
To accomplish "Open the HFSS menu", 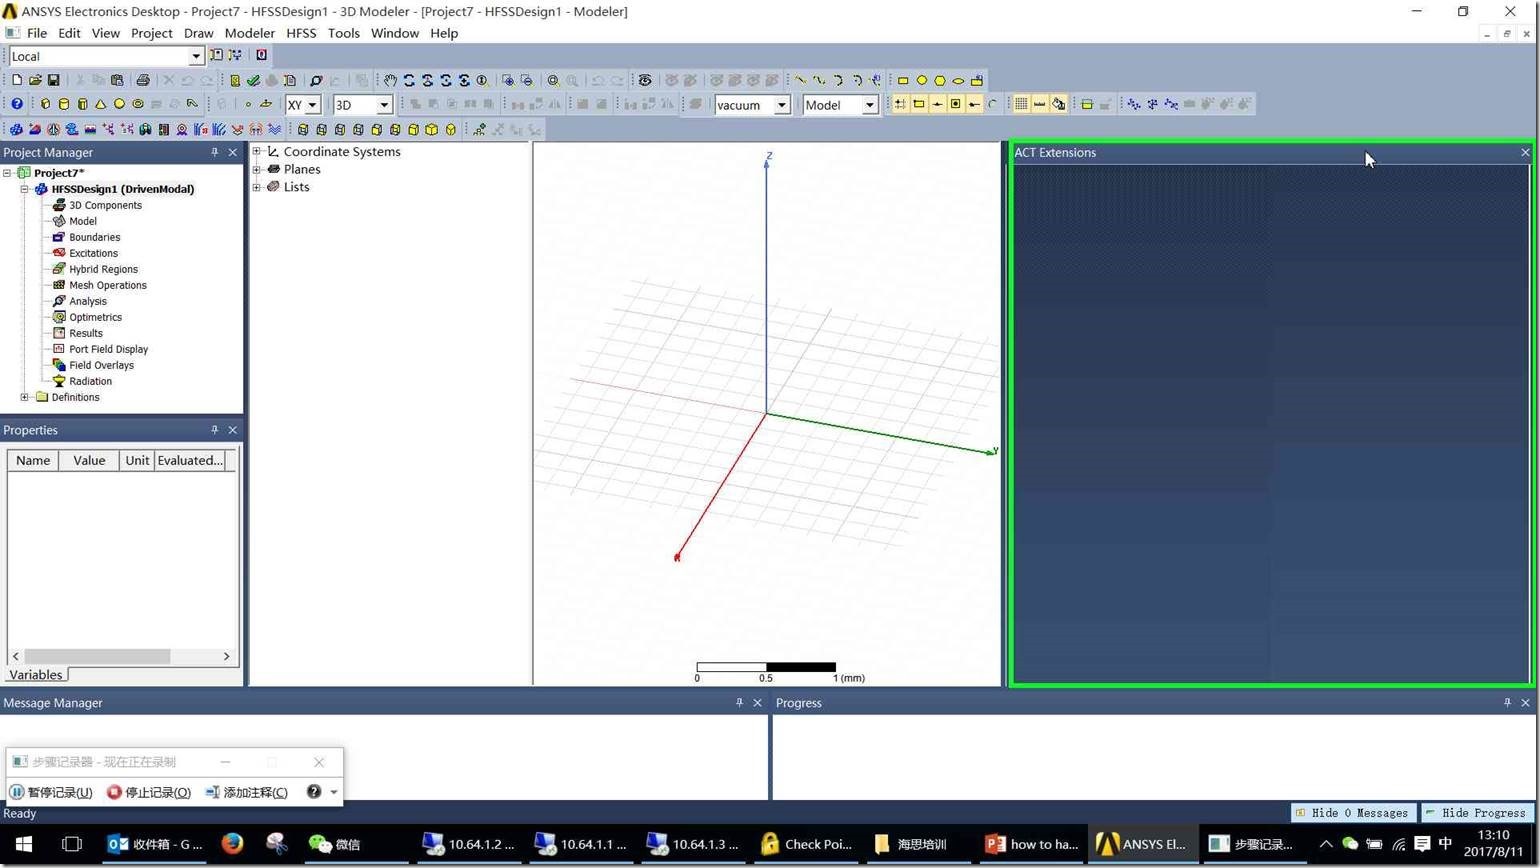I will coord(301,33).
